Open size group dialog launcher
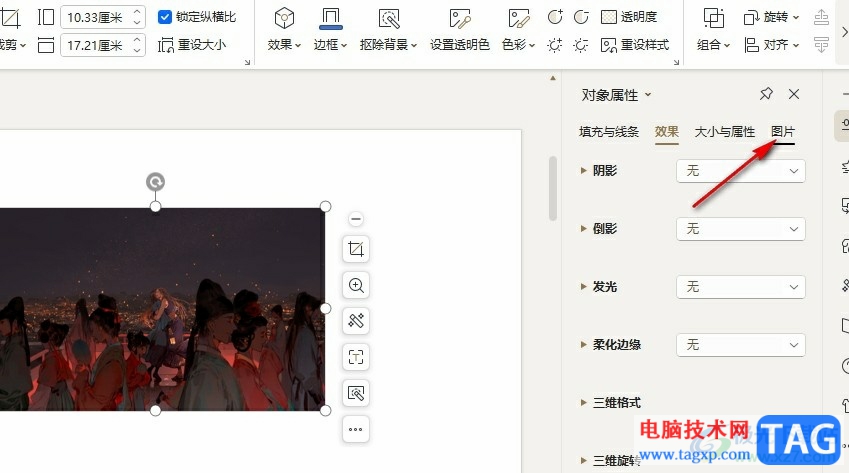Viewport: 849px width, 473px height. point(247,62)
